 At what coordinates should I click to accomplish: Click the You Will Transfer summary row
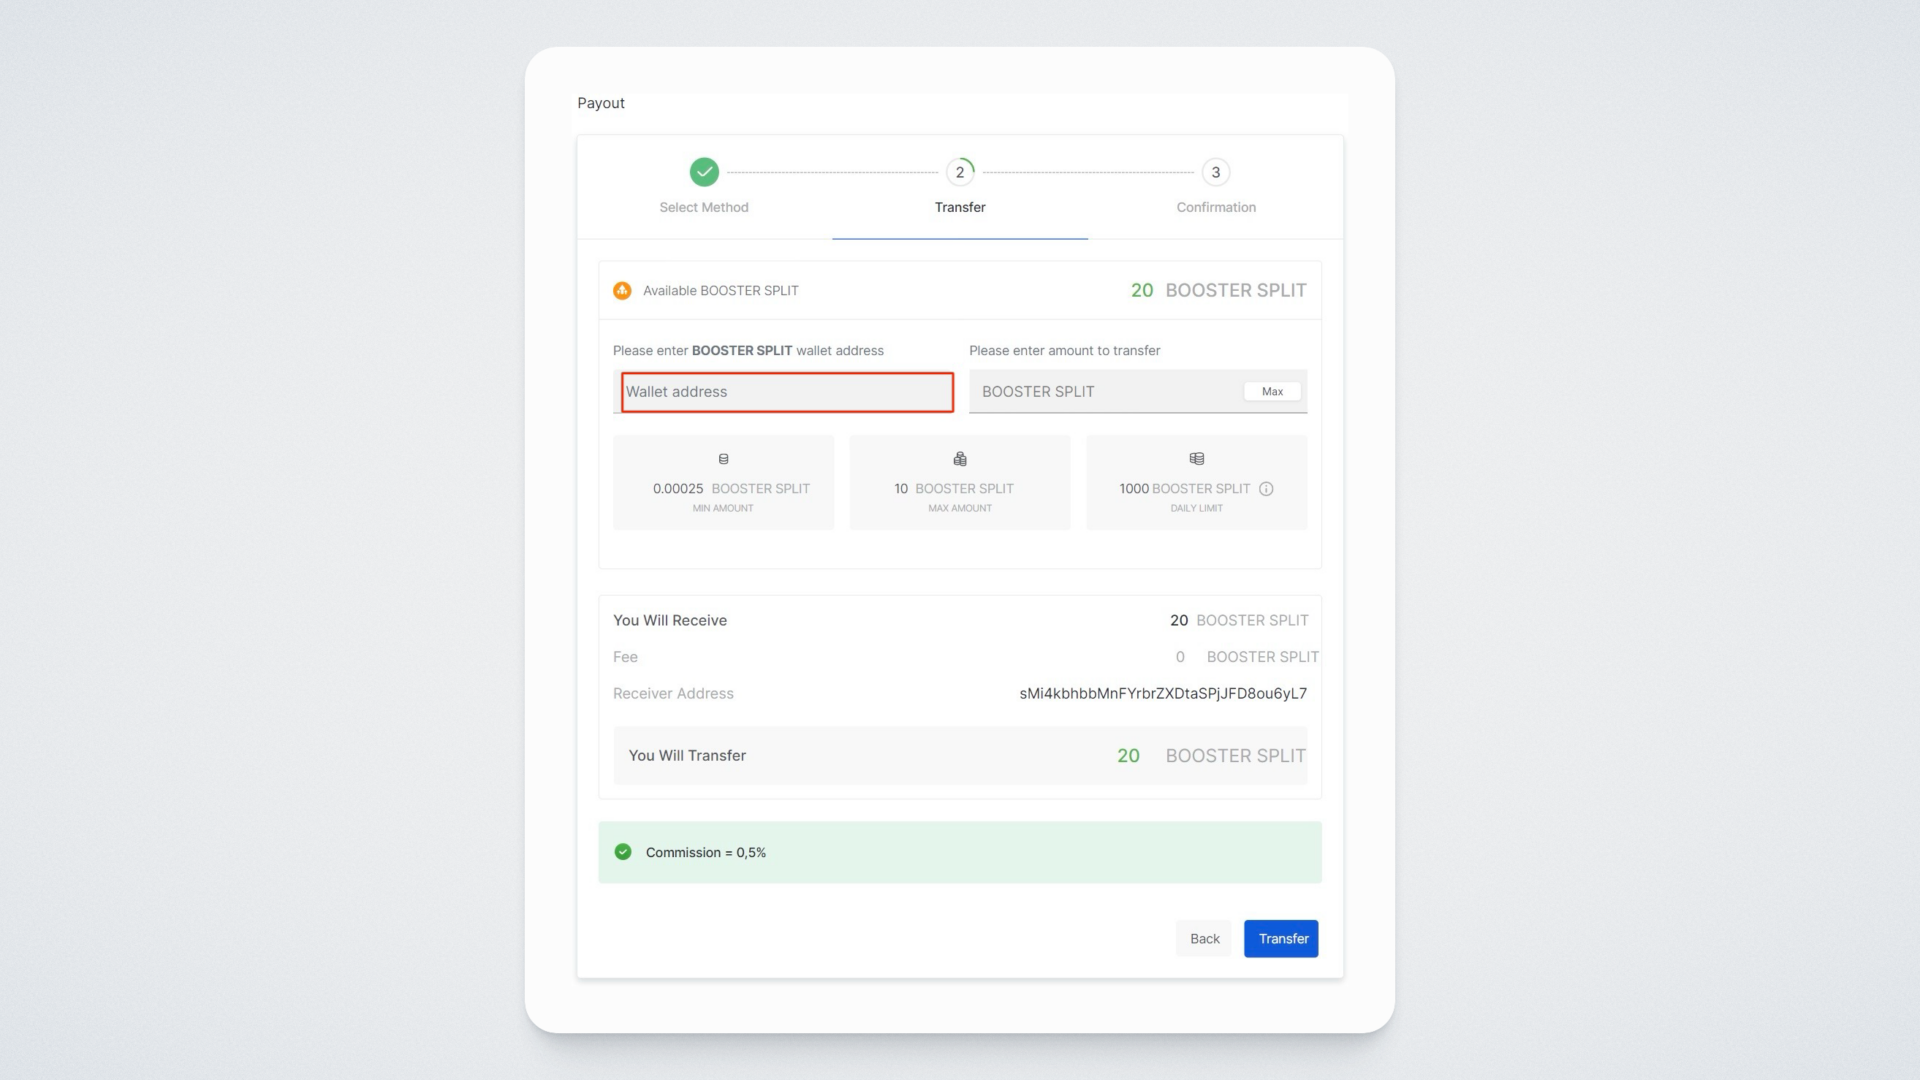[960, 756]
